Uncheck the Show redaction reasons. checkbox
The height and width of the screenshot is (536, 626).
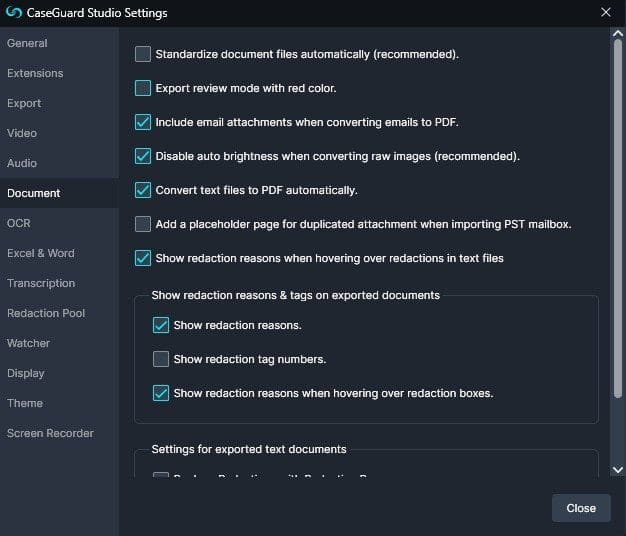pos(161,325)
